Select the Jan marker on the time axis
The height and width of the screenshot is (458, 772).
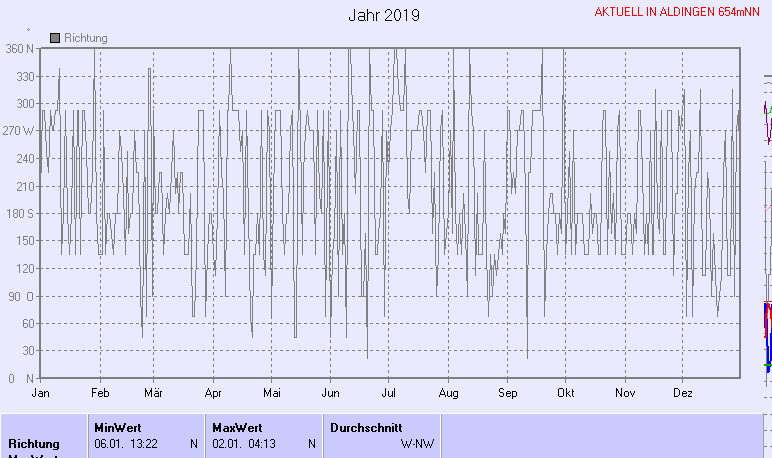pyautogui.click(x=41, y=394)
